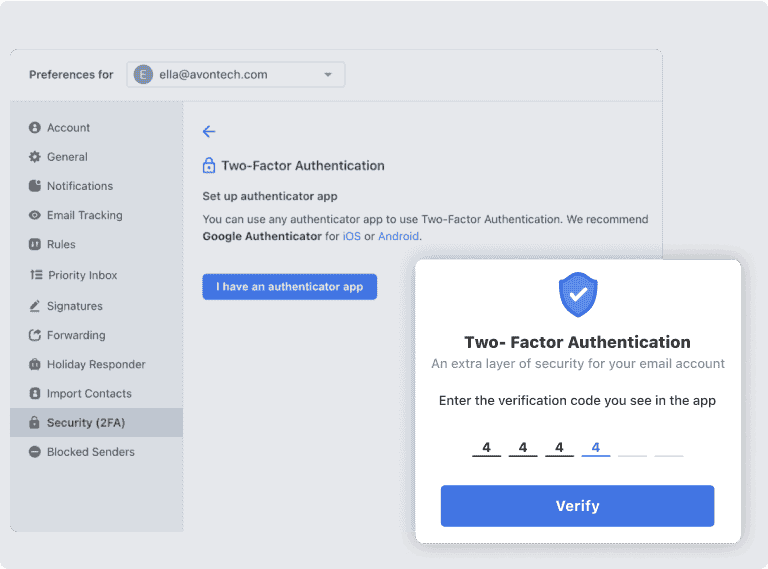Switch to Notifications section
768x569 pixels.
pos(96,186)
